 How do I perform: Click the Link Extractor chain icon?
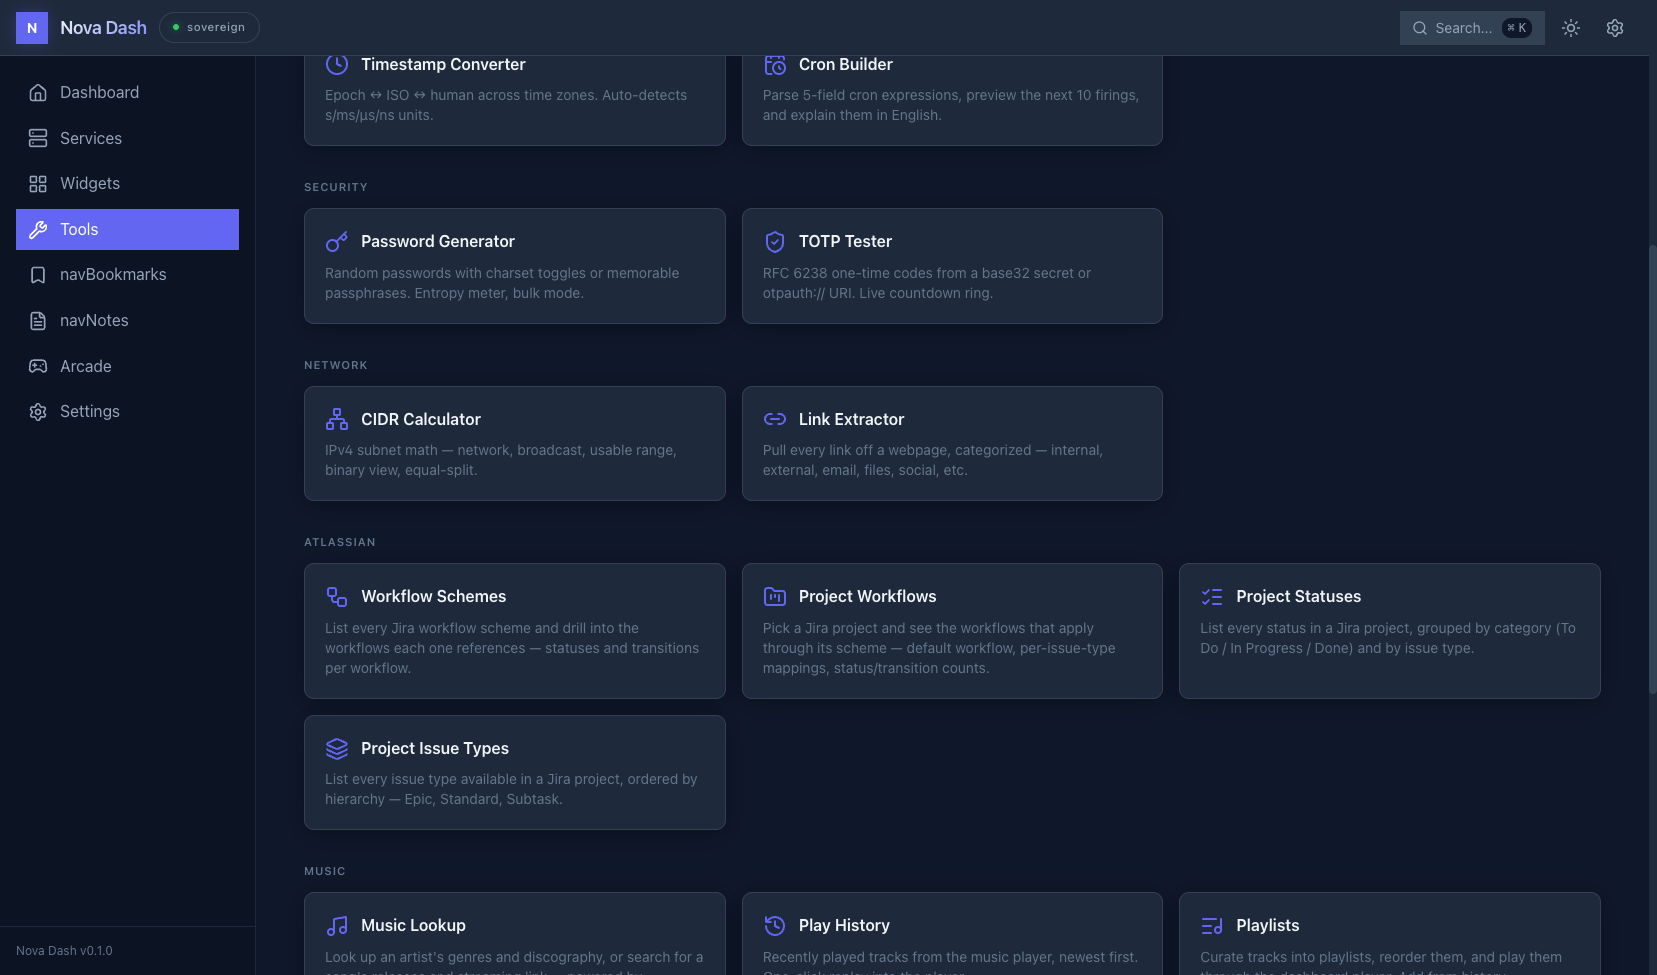(x=775, y=419)
